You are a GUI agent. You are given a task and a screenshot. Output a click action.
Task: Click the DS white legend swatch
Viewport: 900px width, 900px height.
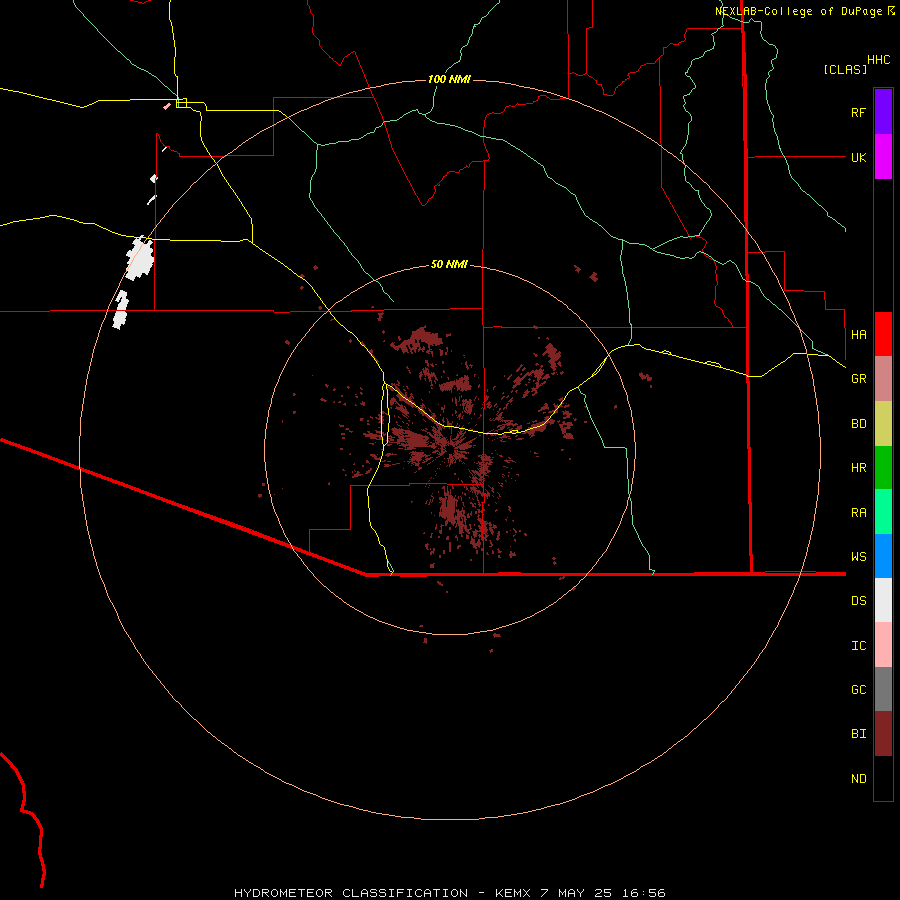pos(883,600)
